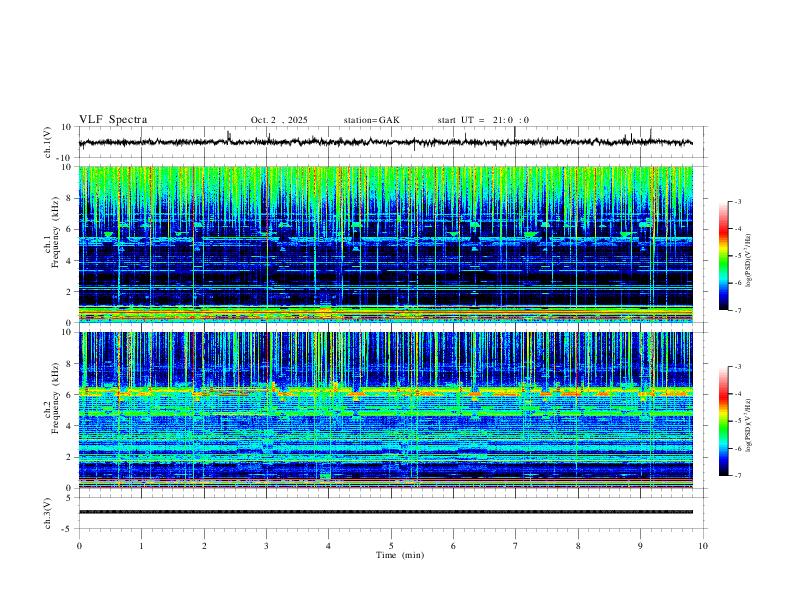Click the ch.2 spectrogram color bar

point(723,421)
